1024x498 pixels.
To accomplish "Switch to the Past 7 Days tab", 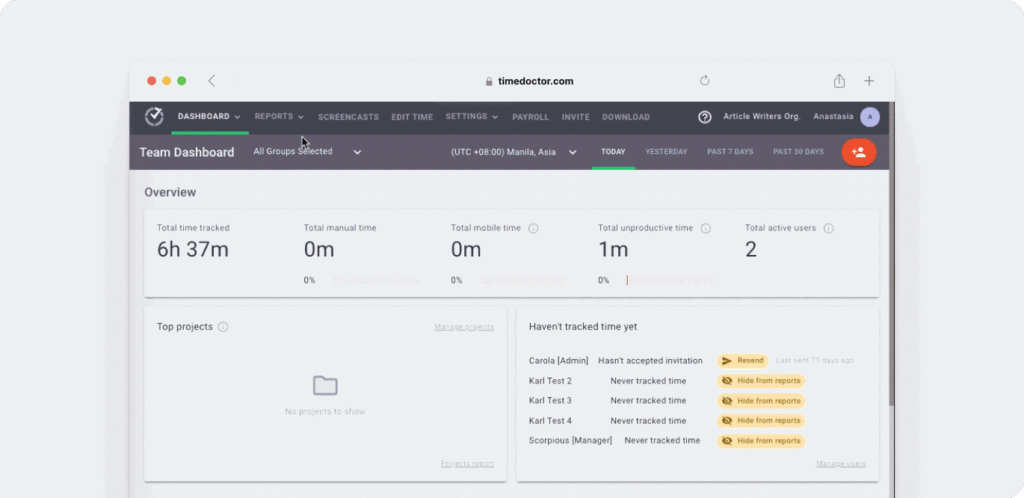I will tap(730, 152).
